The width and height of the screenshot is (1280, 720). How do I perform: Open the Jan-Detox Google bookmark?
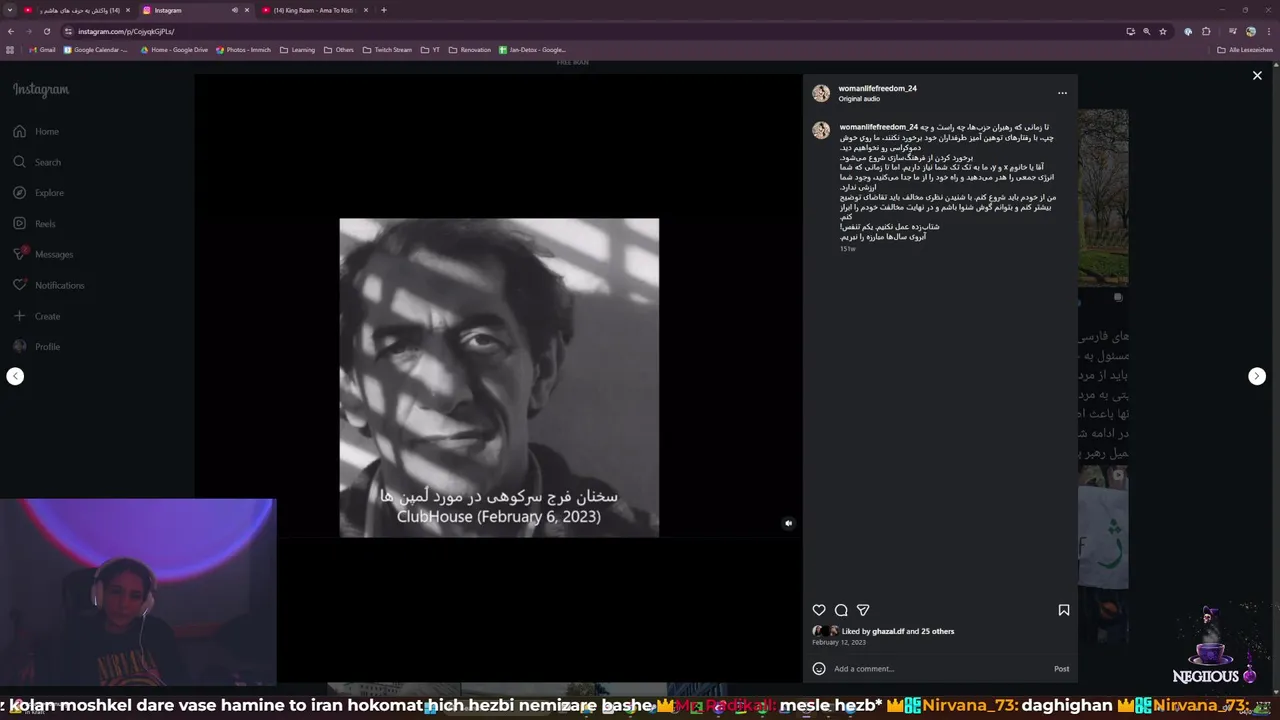pyautogui.click(x=533, y=49)
